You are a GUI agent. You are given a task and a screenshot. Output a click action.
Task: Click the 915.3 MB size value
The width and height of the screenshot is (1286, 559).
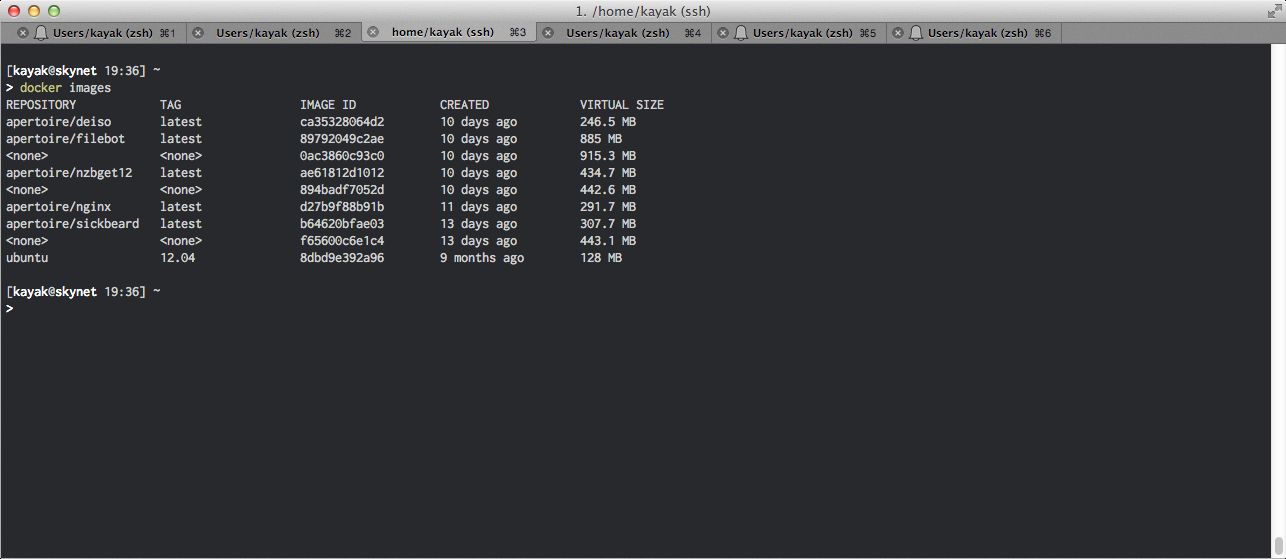(608, 156)
